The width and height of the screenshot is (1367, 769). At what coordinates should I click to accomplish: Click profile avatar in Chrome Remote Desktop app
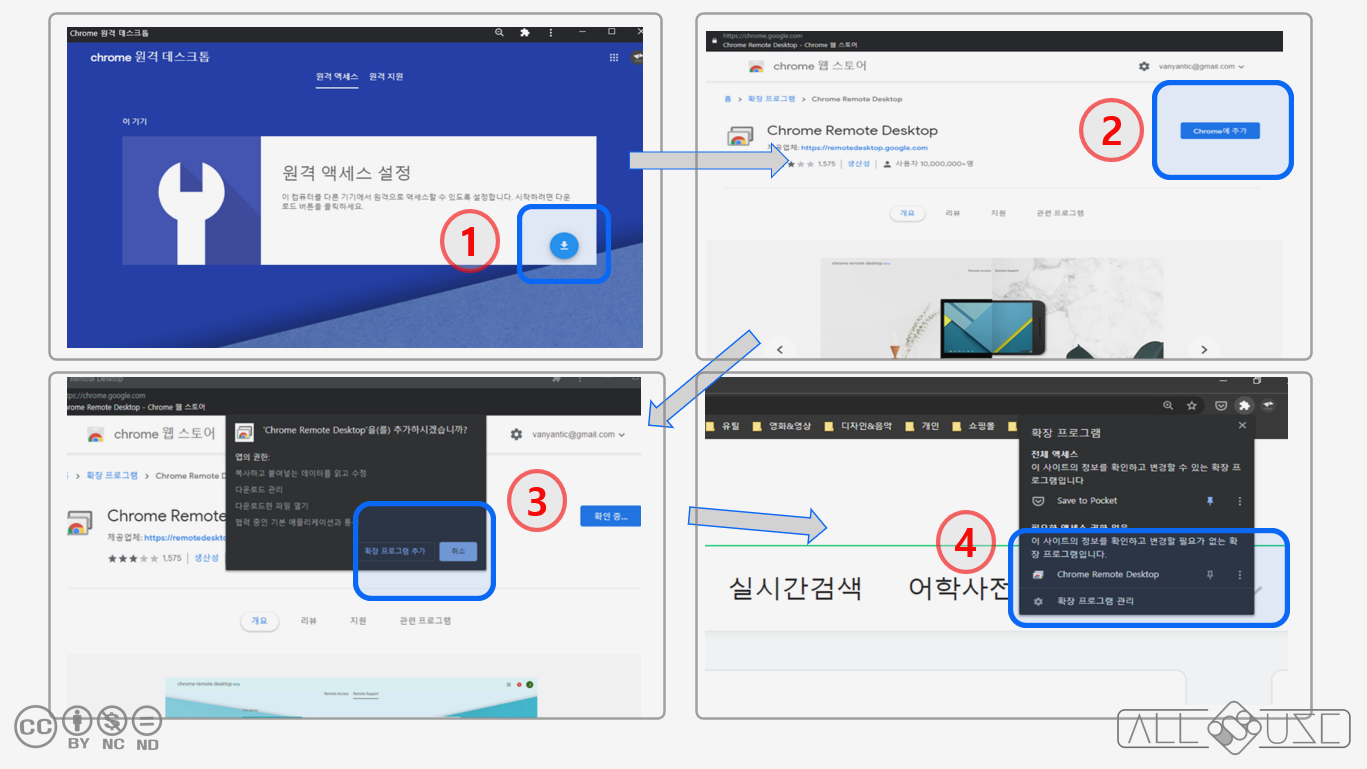pyautogui.click(x=636, y=57)
